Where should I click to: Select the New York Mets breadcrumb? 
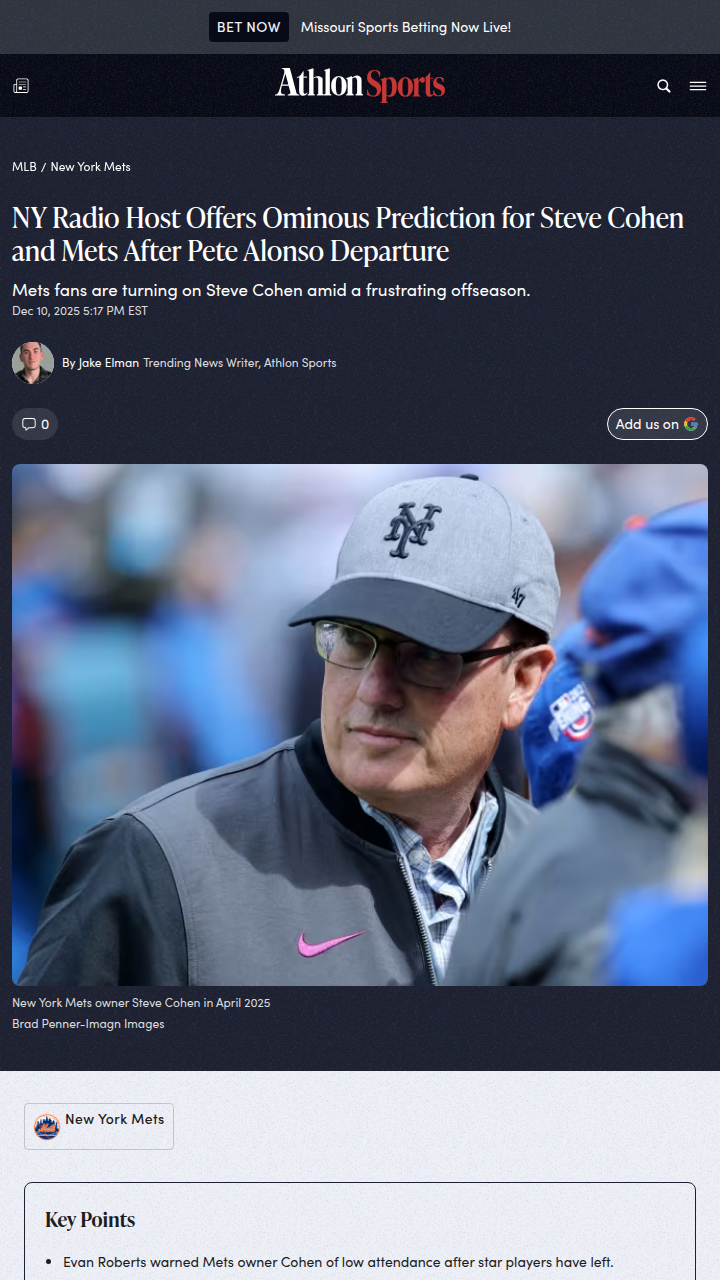pos(90,167)
